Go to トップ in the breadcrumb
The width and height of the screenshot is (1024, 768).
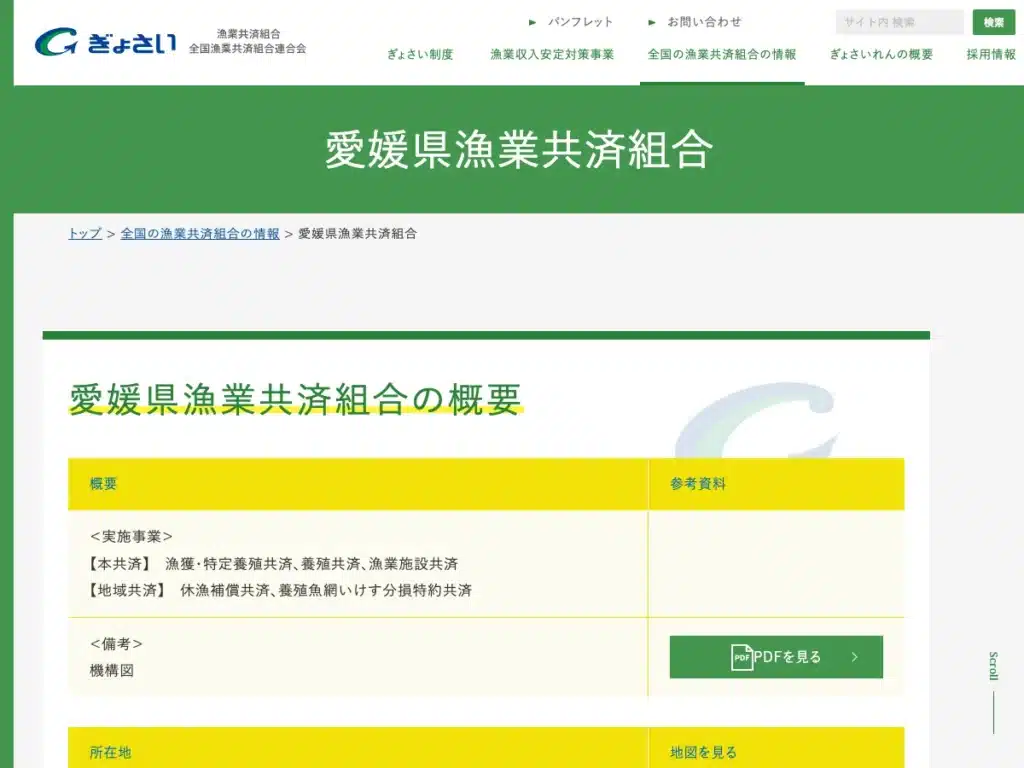pos(85,234)
